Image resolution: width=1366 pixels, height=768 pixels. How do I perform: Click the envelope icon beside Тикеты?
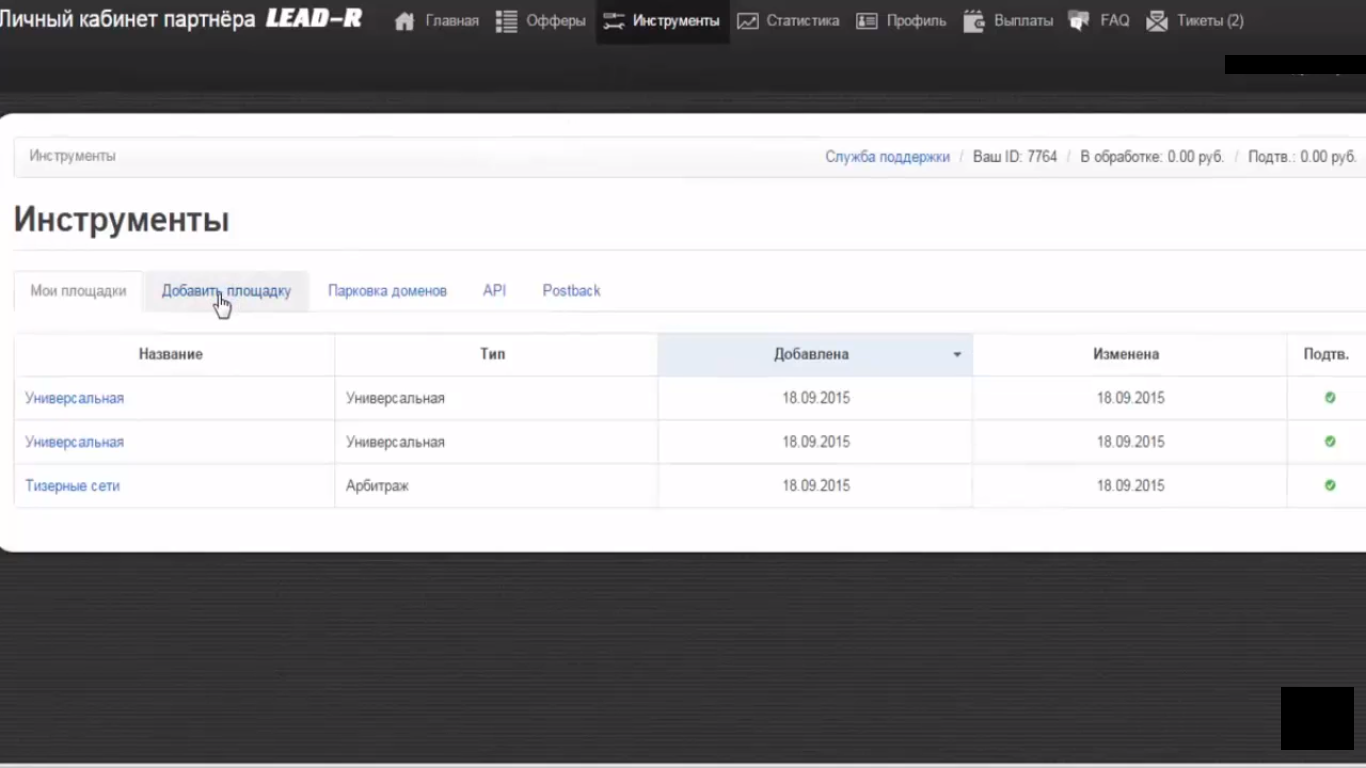pos(1157,21)
